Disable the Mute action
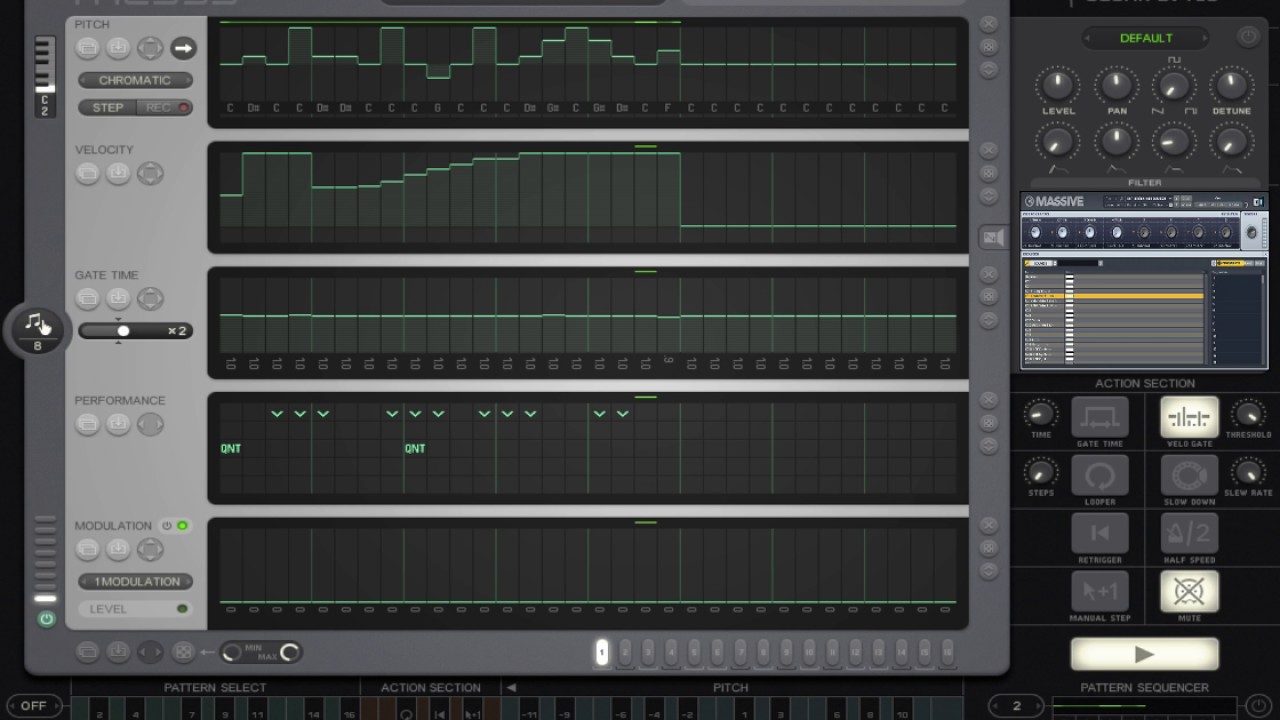 pos(1189,592)
